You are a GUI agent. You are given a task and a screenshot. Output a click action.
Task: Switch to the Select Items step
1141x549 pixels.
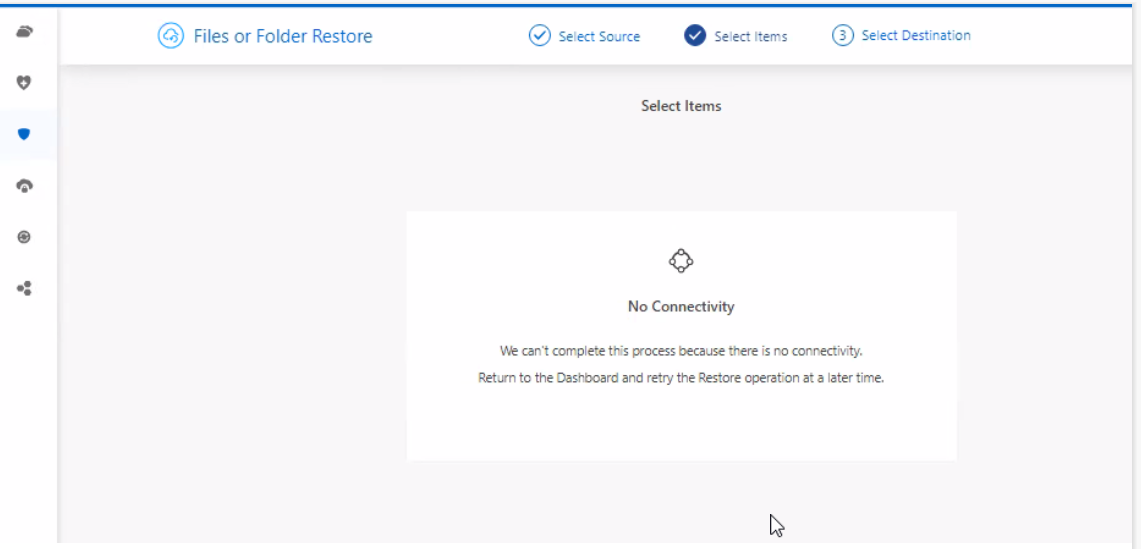click(750, 37)
